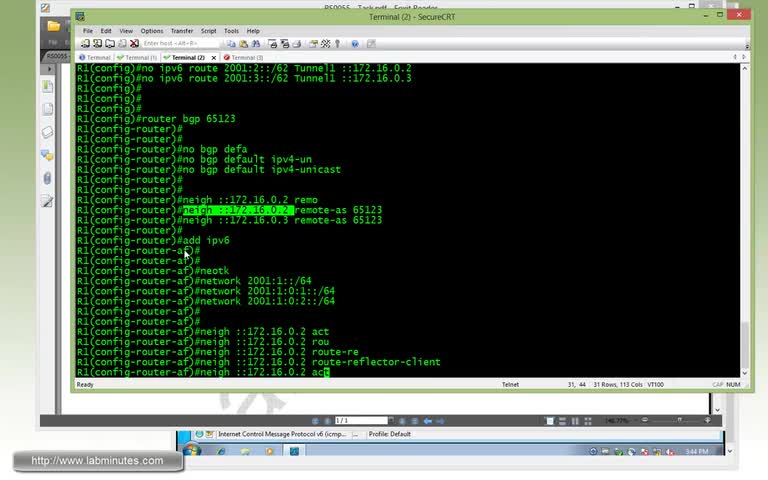Screen dimensions: 768x480
Task: Click the Foxit zoom slider handle
Action: [x=679, y=420]
